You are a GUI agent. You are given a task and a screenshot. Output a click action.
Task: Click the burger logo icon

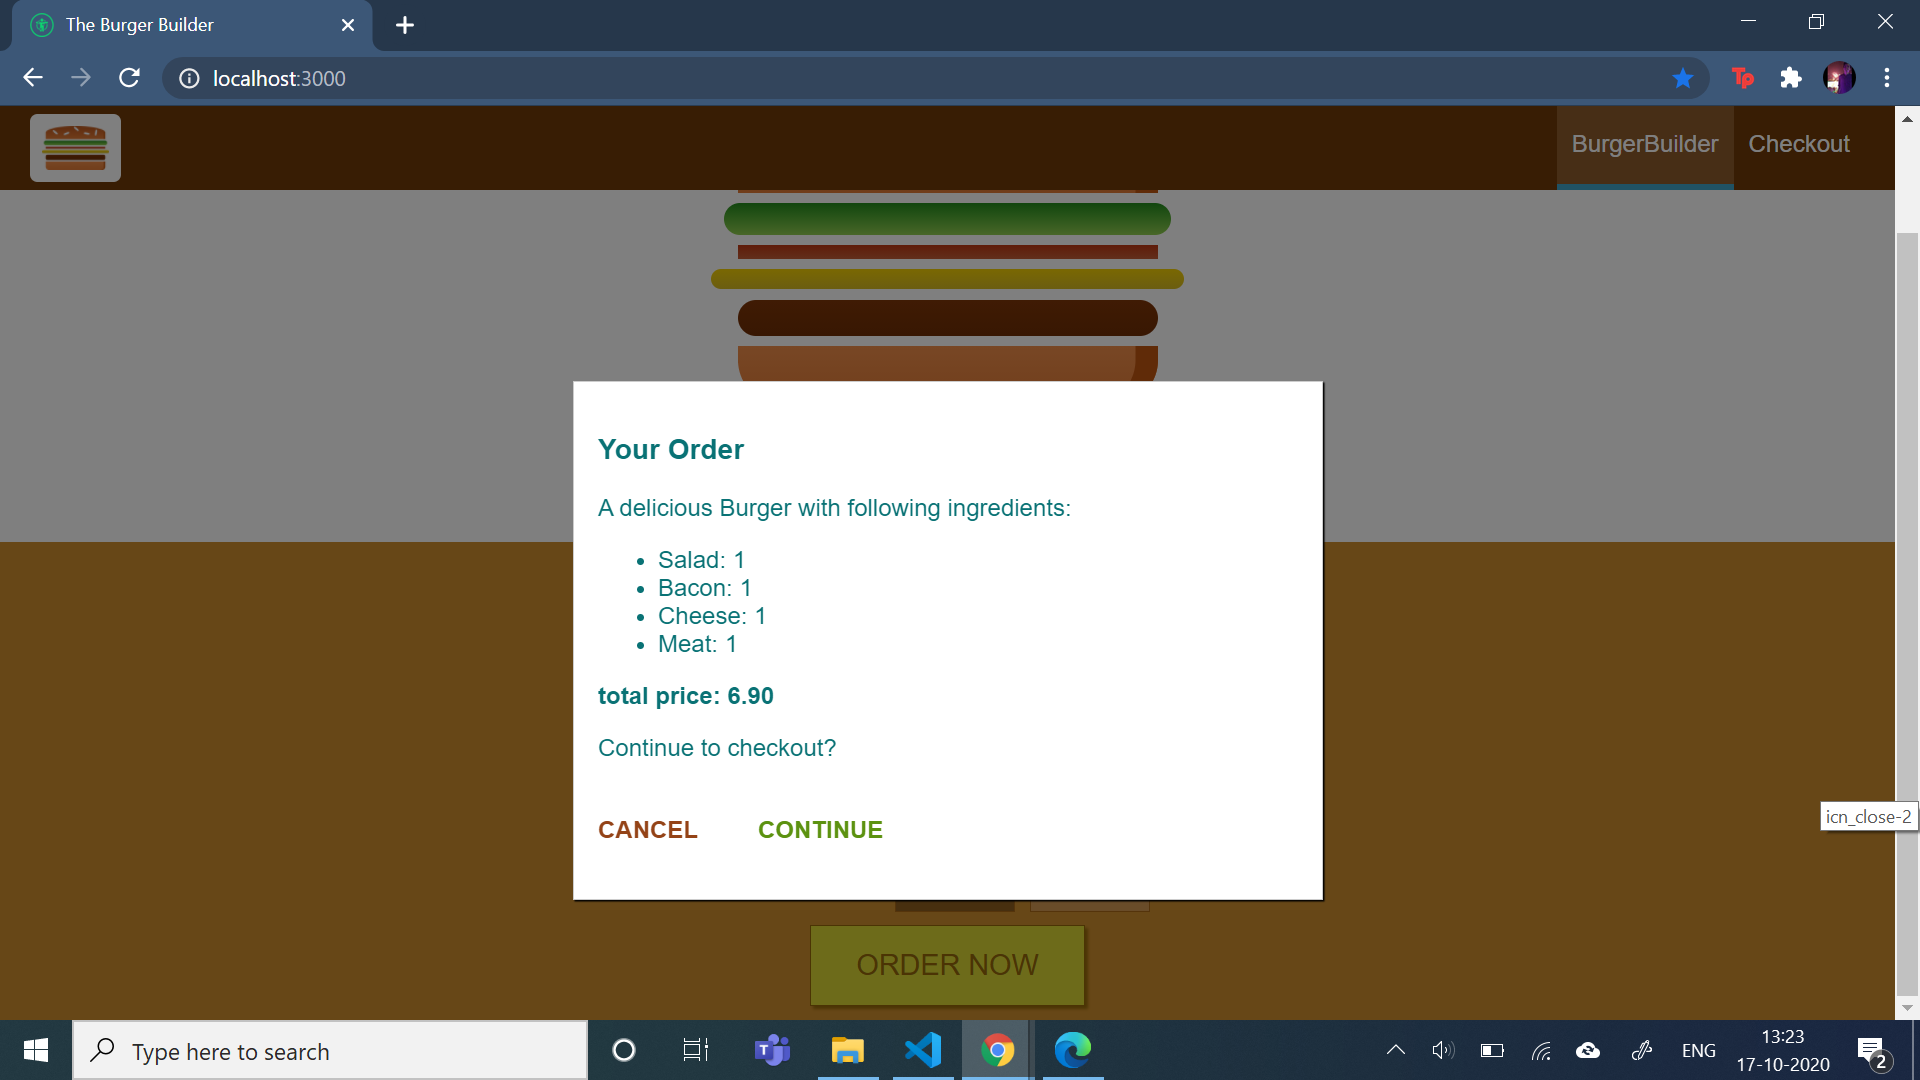coord(75,148)
